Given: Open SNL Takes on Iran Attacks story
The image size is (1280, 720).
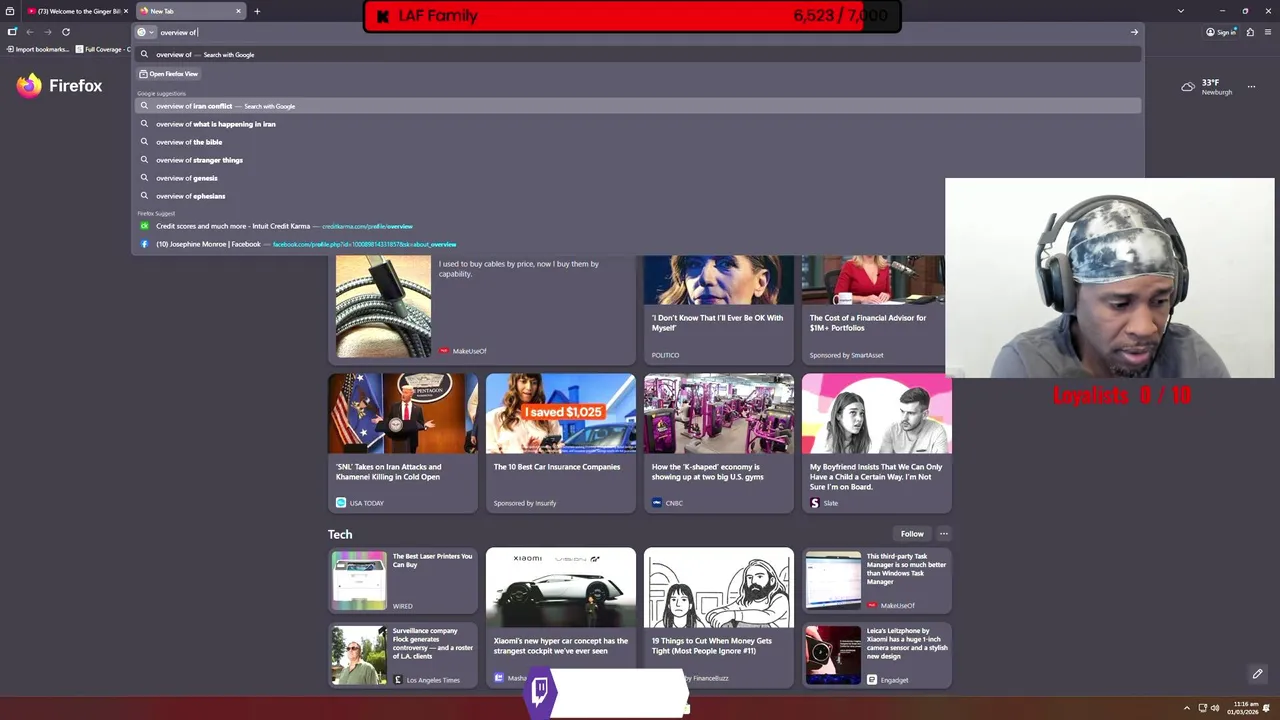Looking at the screenshot, I should pos(402,442).
